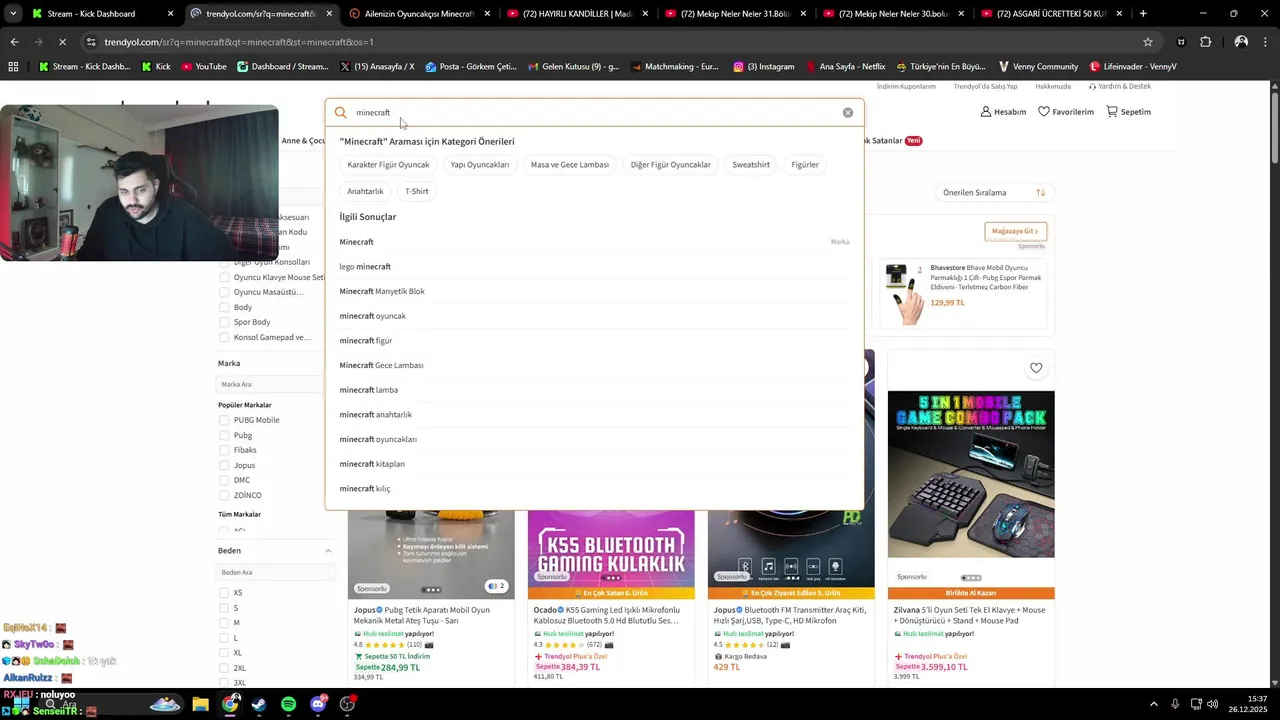Image resolution: width=1280 pixels, height=720 pixels.
Task: Open File Explorer in the taskbar
Action: pyautogui.click(x=200, y=704)
